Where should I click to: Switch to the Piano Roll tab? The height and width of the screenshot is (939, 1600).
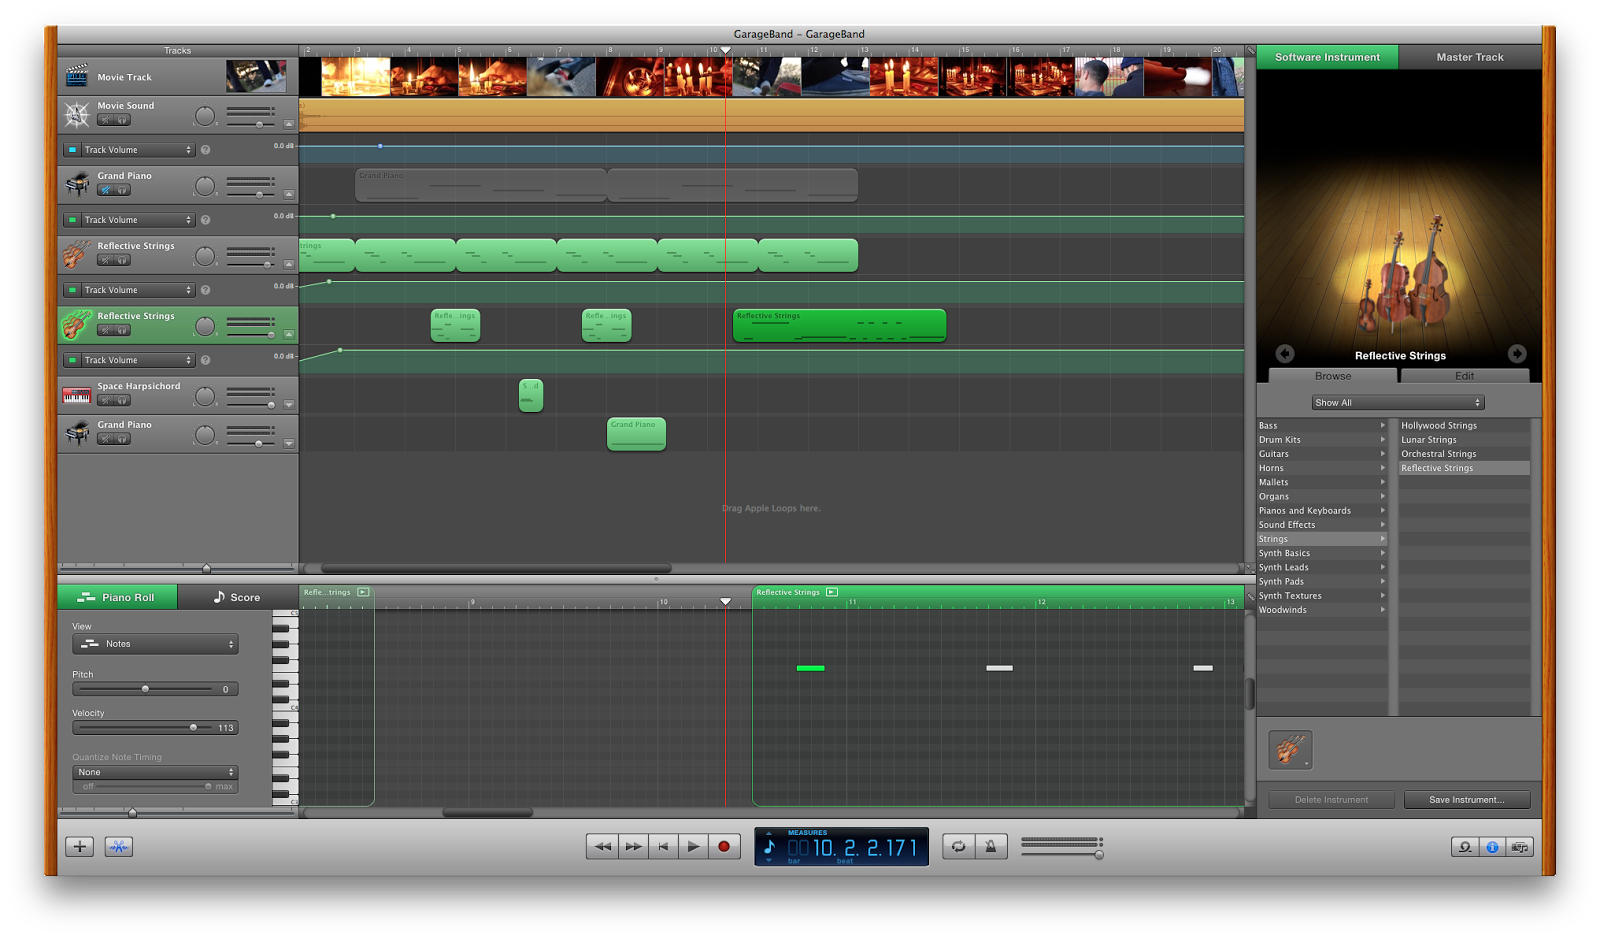[118, 597]
